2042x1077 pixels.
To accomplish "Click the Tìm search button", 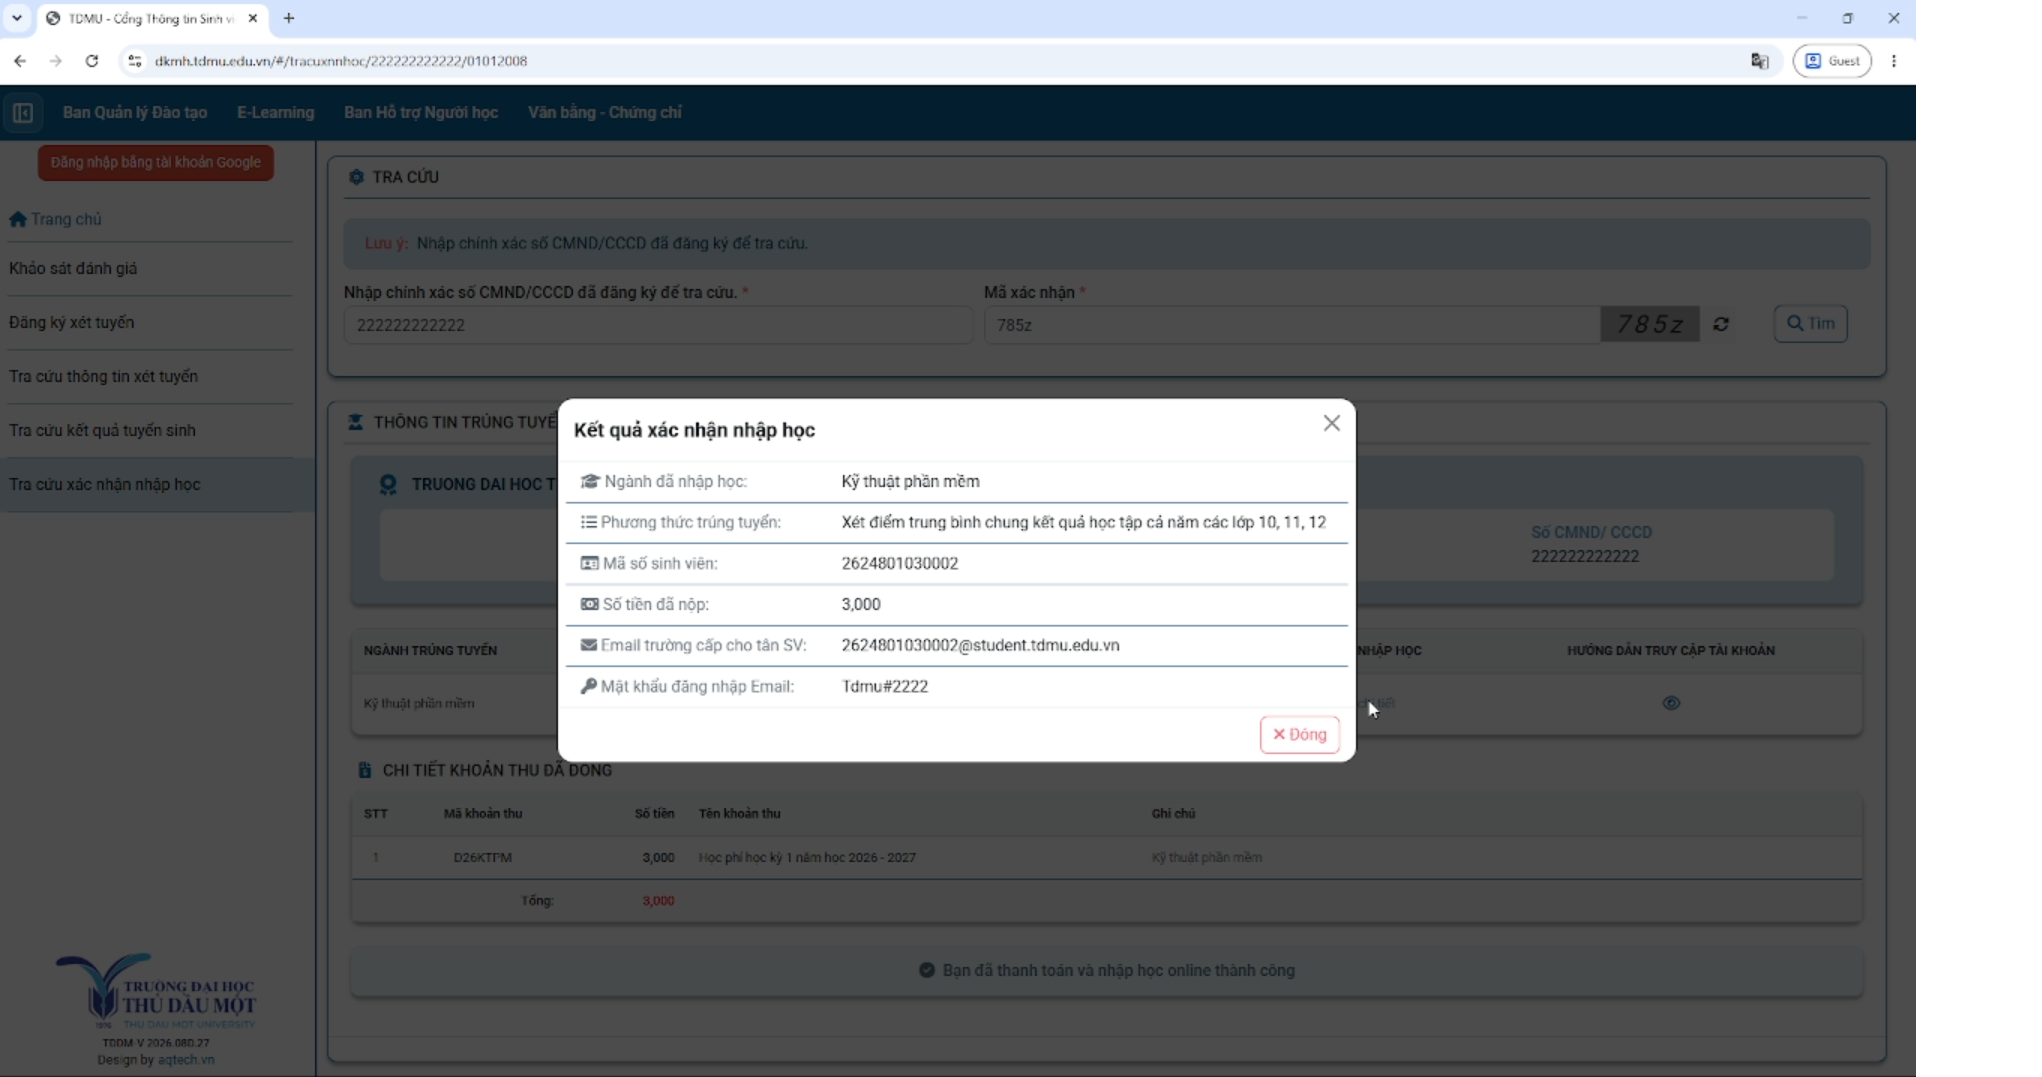I will tap(1811, 323).
